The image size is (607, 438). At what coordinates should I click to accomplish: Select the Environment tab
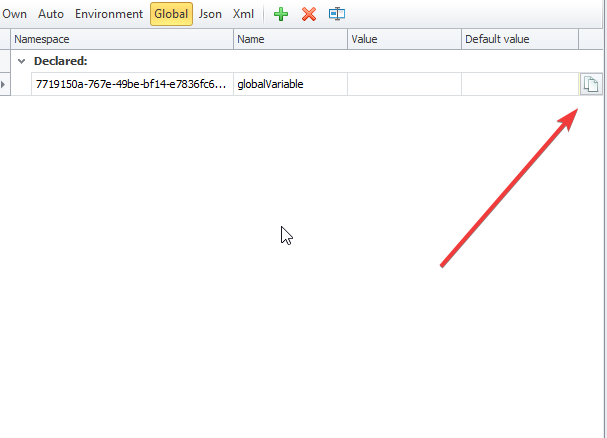[109, 14]
